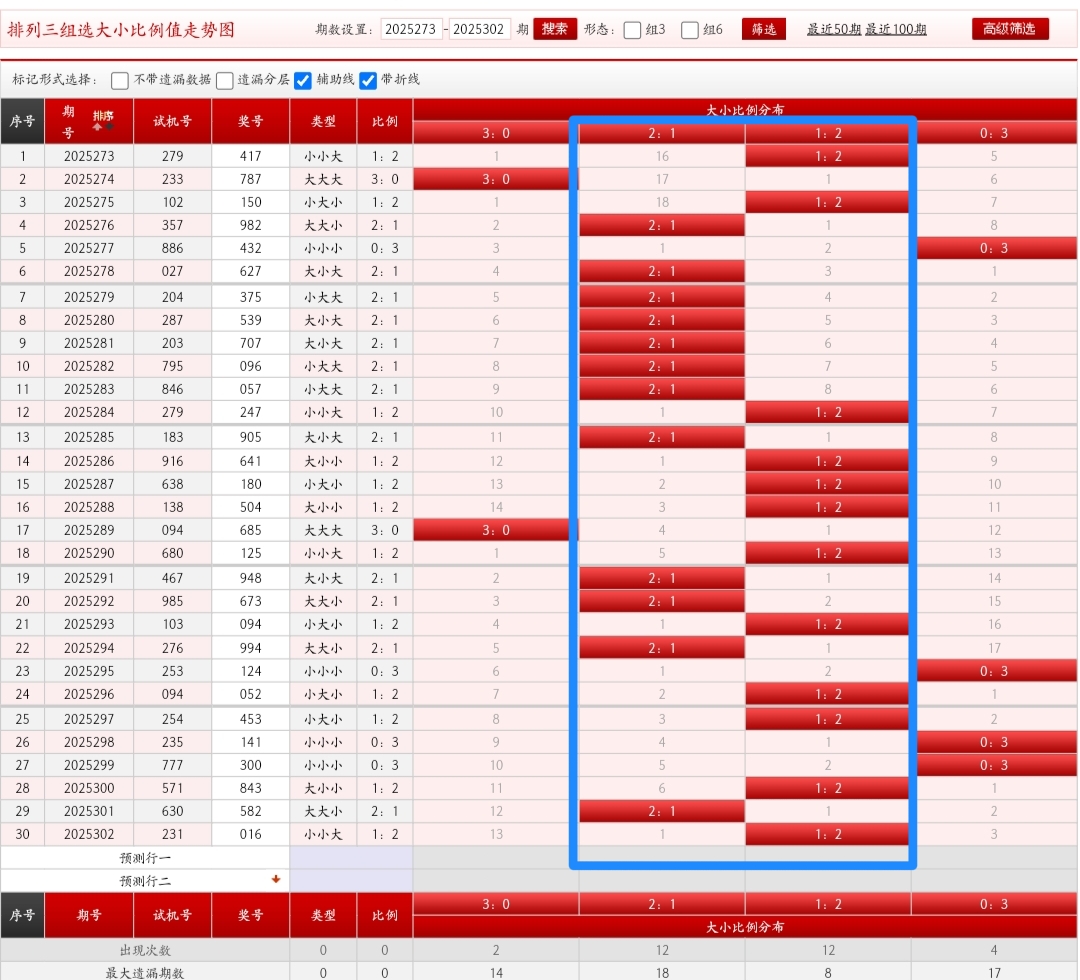
Task: Click the 预测行一 prediction row label
Action: pyautogui.click(x=145, y=858)
